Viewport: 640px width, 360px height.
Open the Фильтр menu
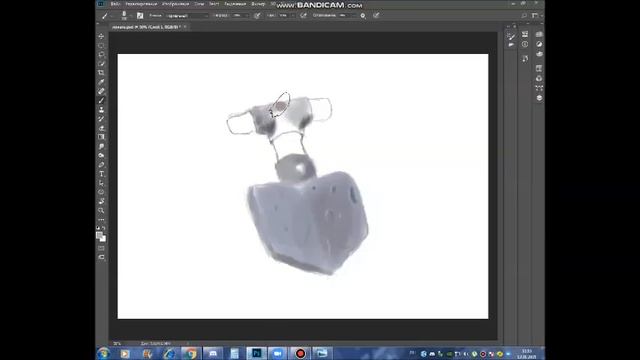tap(258, 4)
